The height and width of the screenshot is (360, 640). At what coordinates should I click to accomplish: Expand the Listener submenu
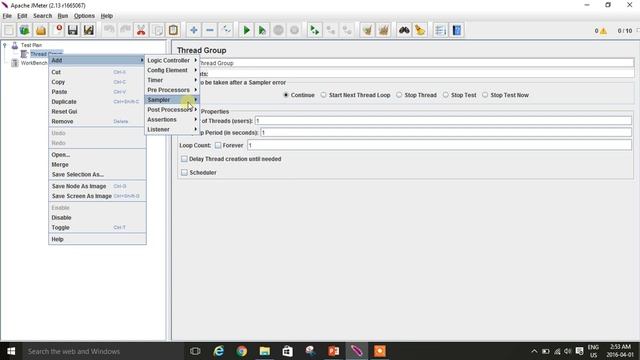(x=172, y=129)
